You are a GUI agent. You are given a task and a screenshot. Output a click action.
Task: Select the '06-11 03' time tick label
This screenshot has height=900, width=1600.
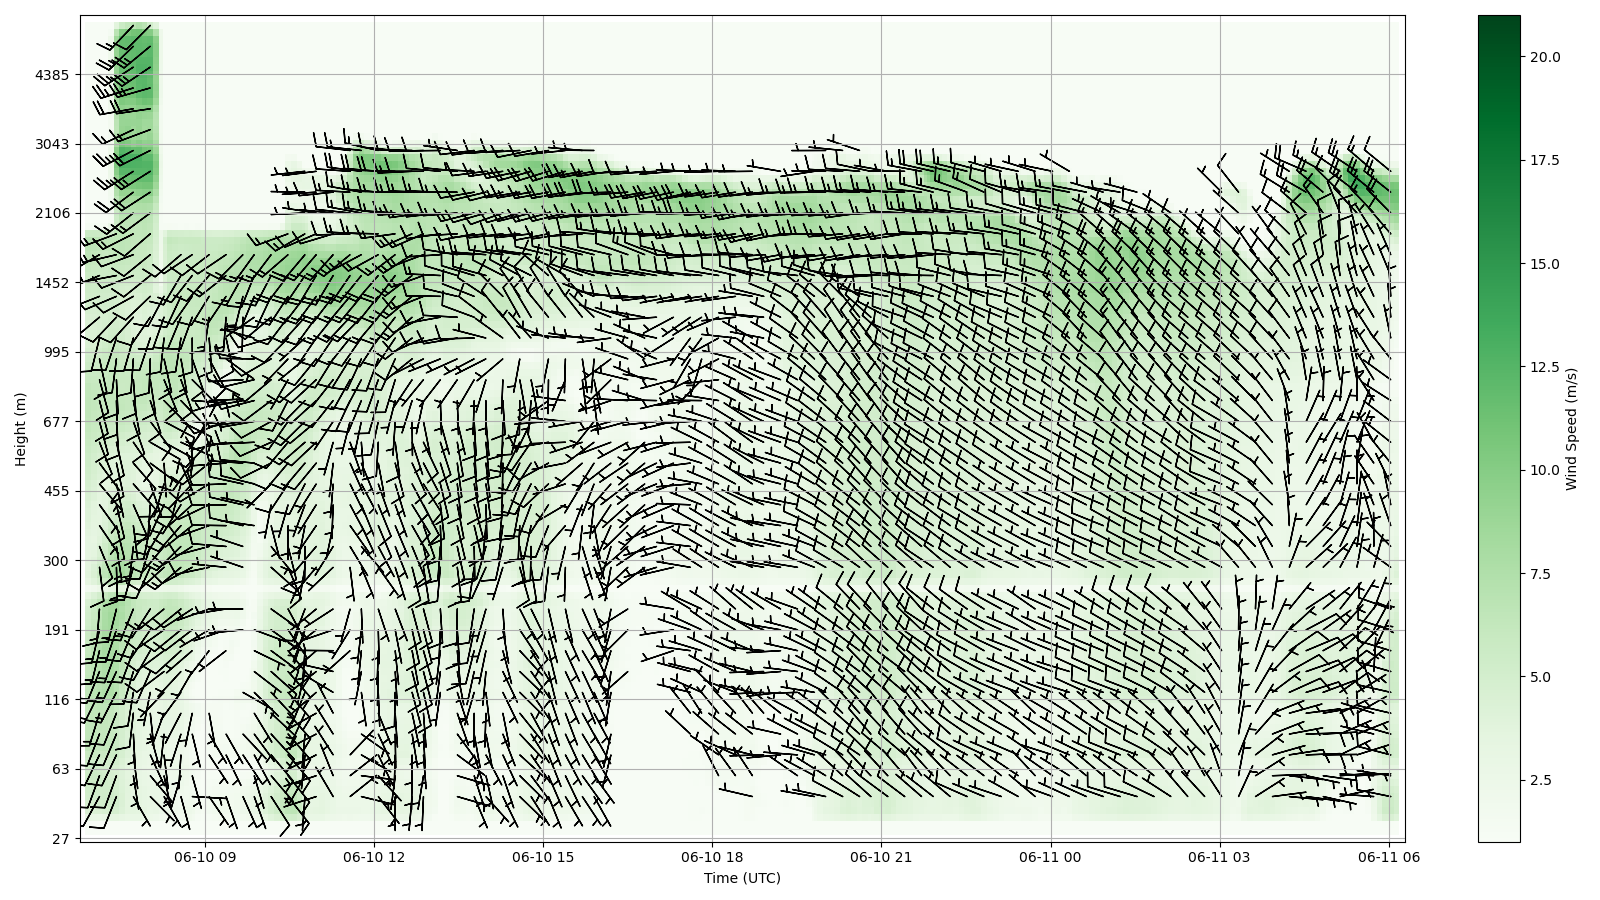pos(1219,857)
